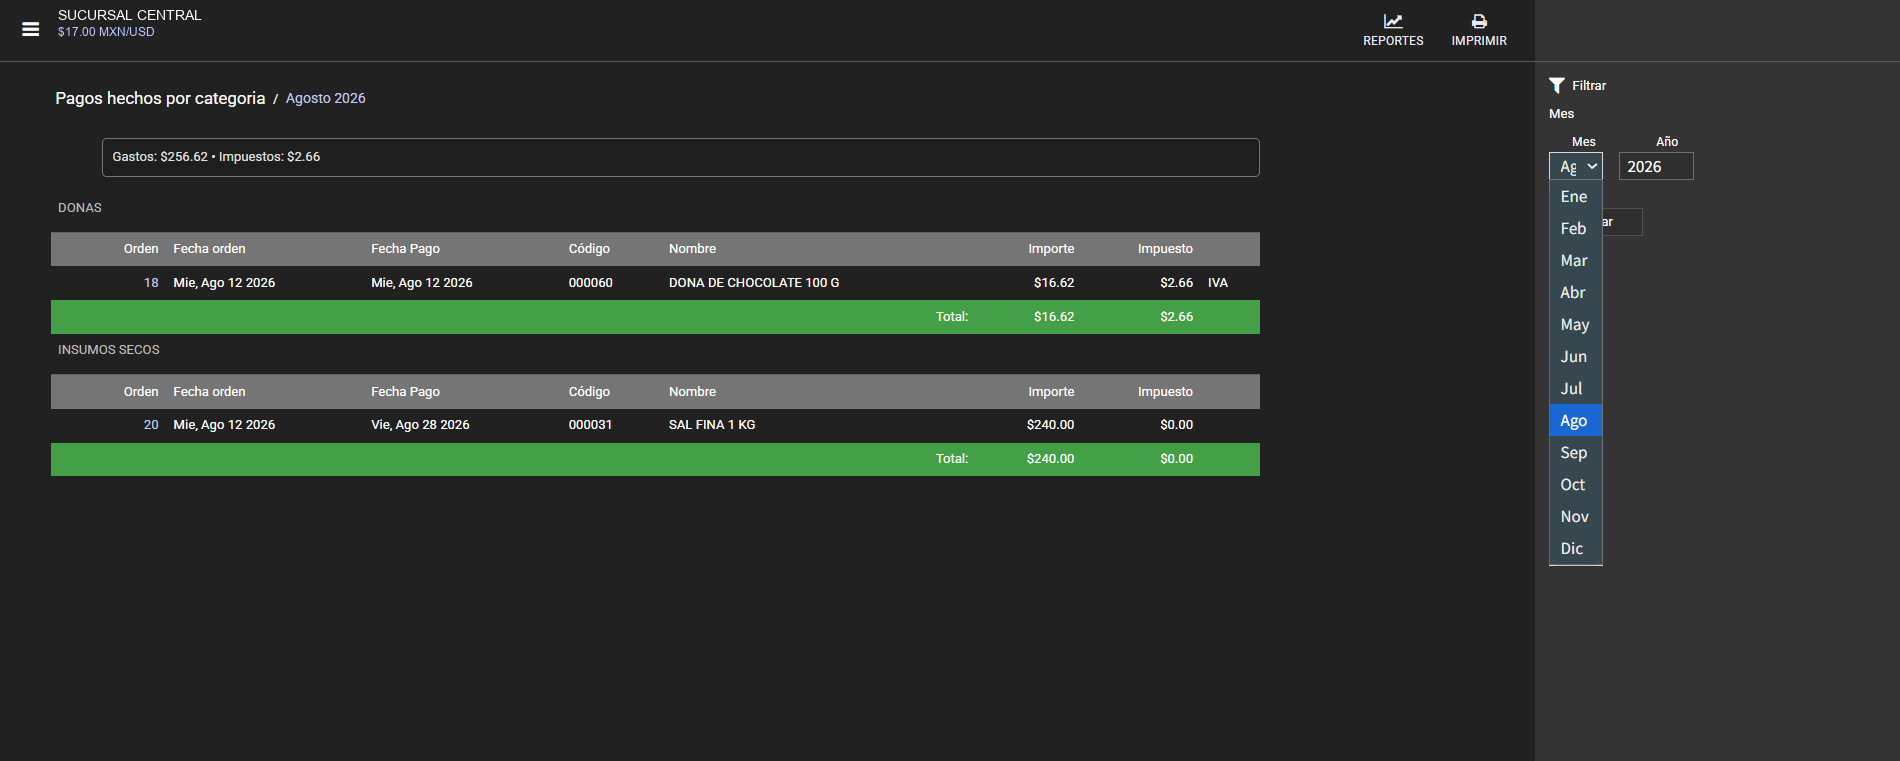Image resolution: width=1900 pixels, height=761 pixels.
Task: Click the Año year field
Action: (1656, 167)
